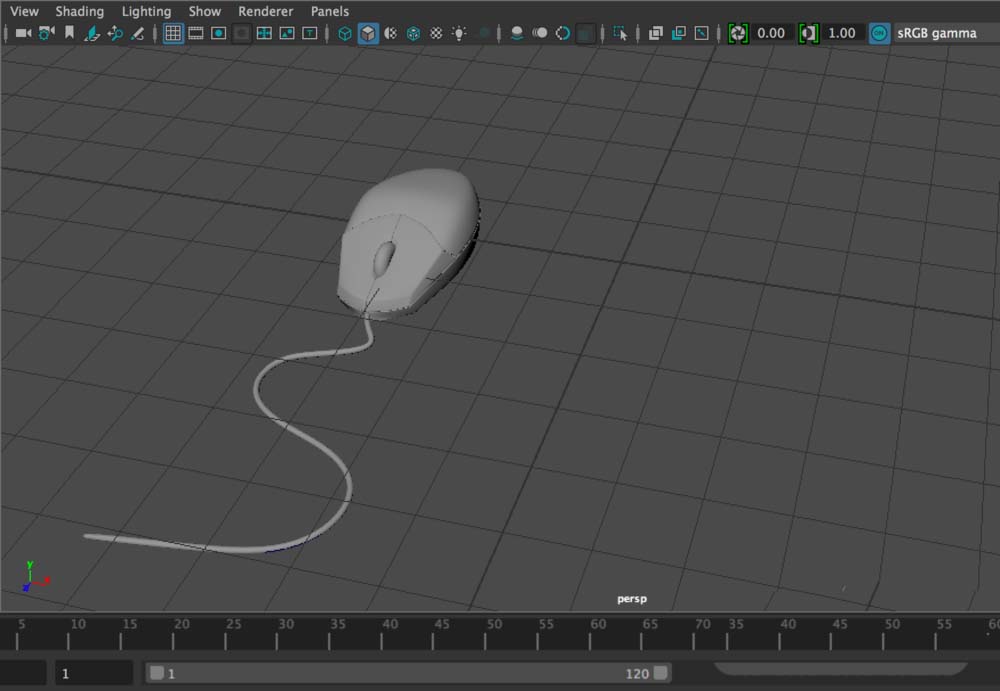This screenshot has width=1000, height=691.
Task: Click frame 50 on the time slider
Action: (x=494, y=630)
